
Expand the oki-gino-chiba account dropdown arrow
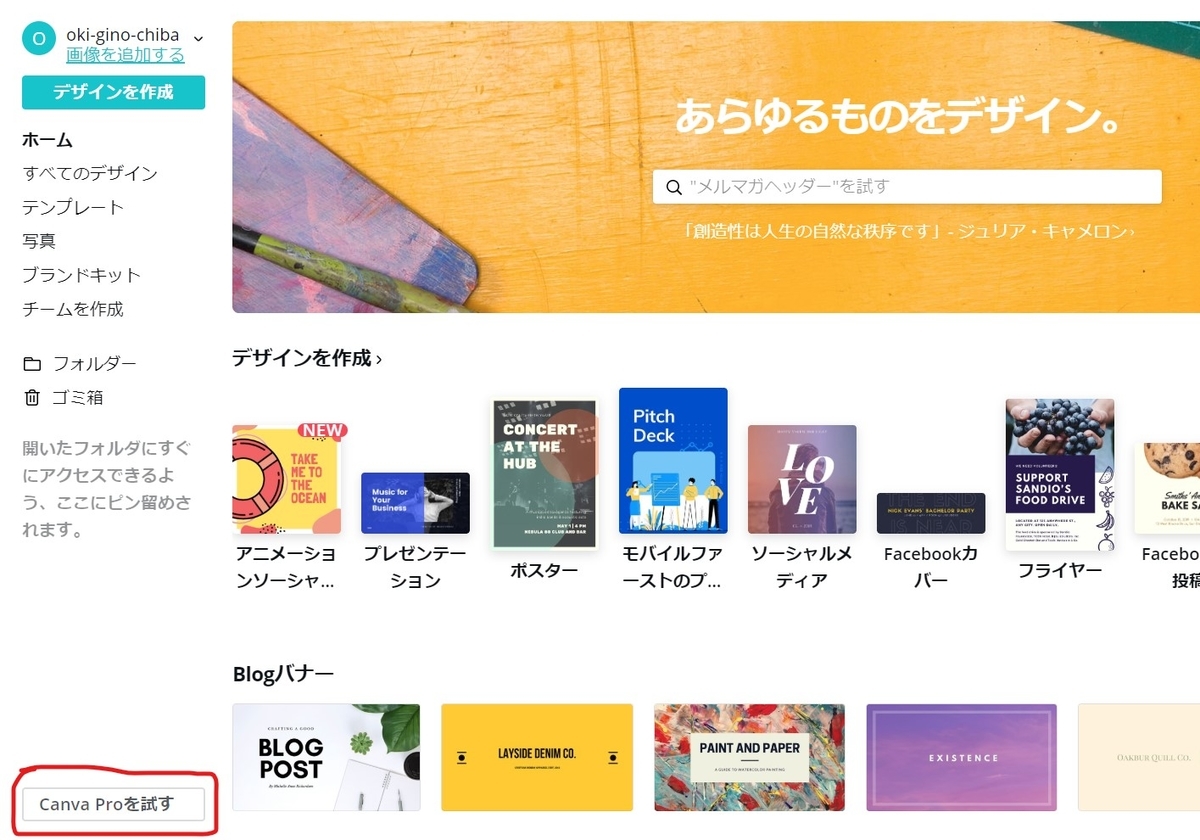pos(198,39)
